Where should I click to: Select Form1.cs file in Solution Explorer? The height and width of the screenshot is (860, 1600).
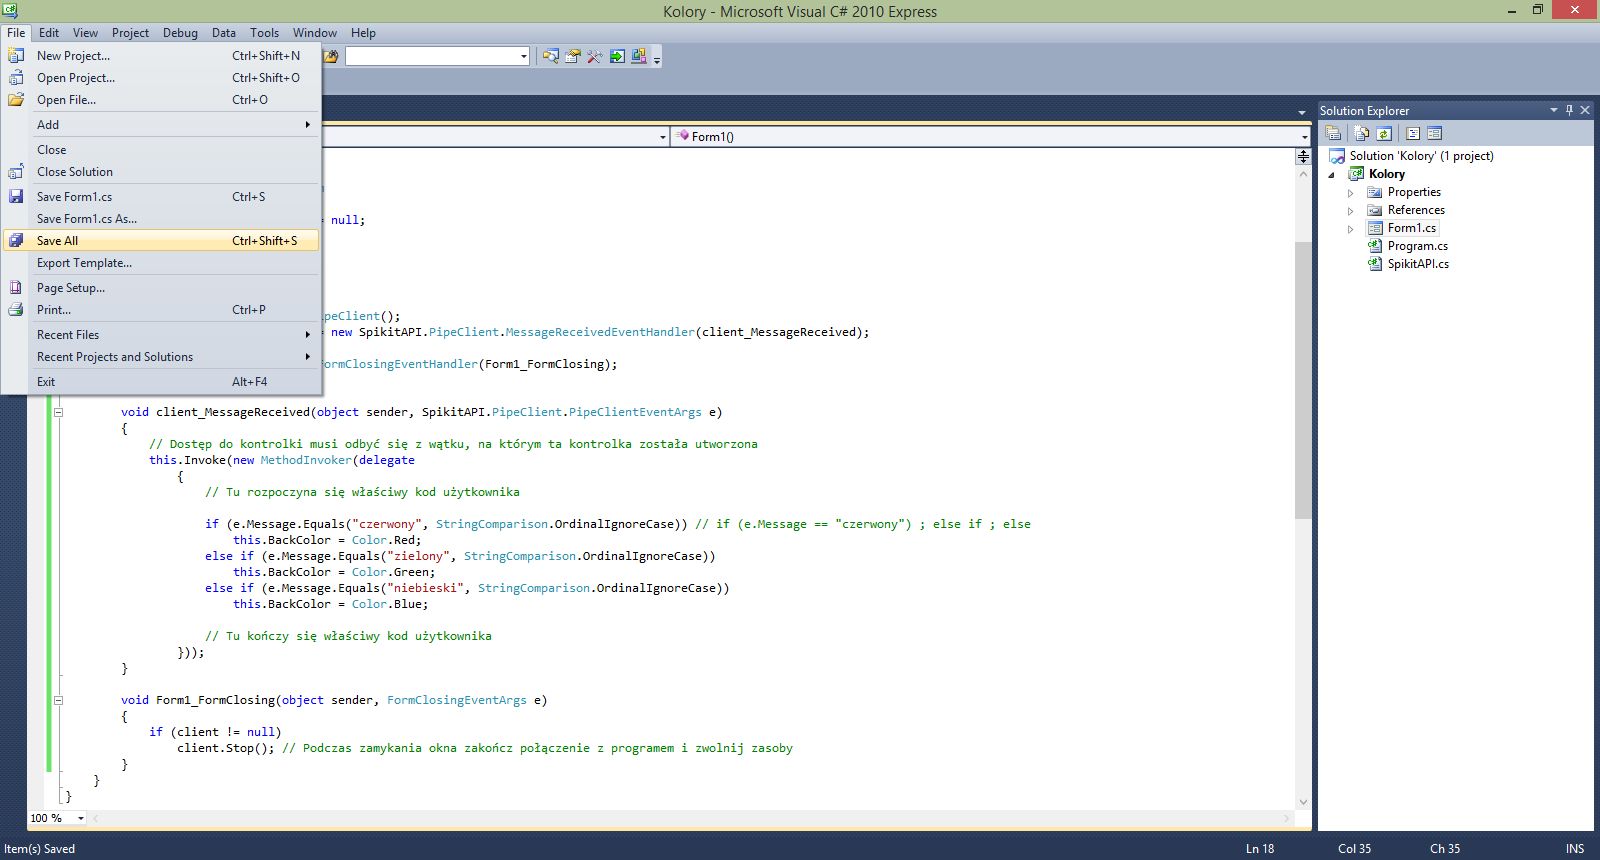pos(1411,228)
